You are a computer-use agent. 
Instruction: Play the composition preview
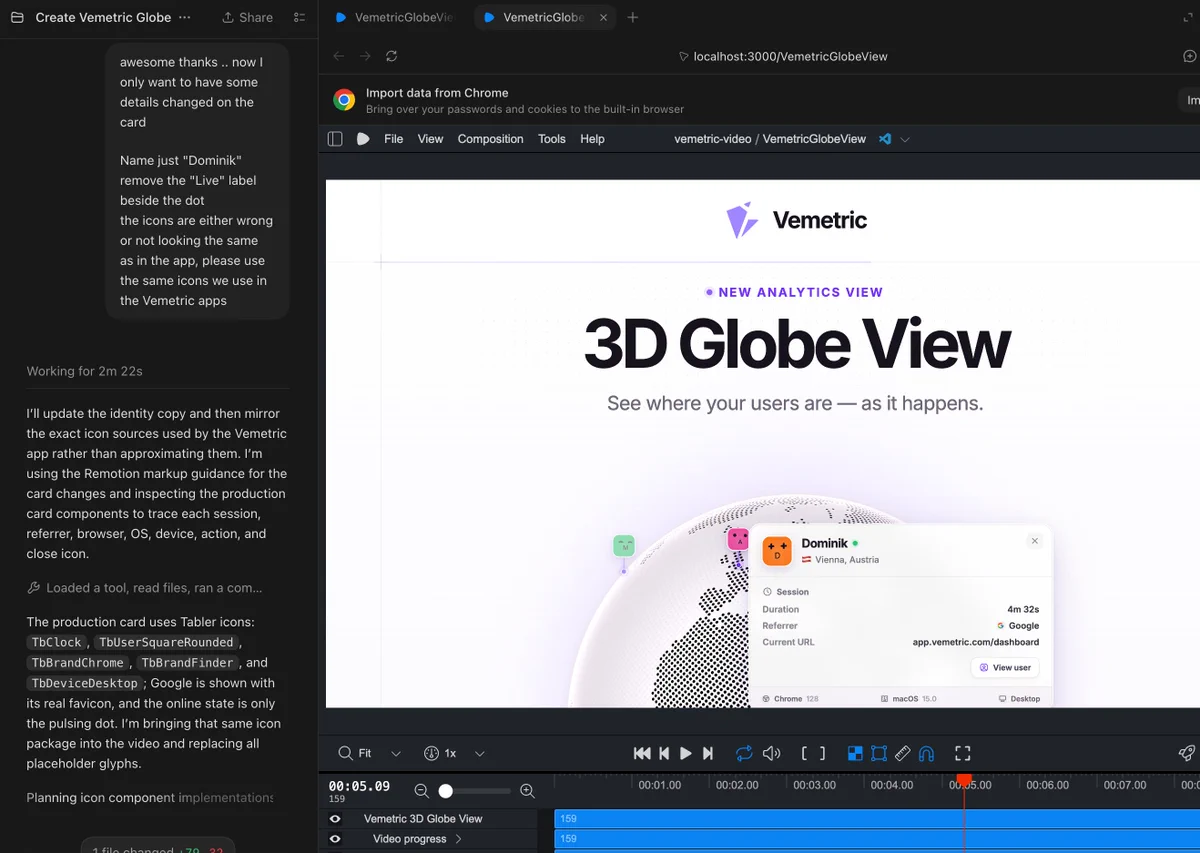[686, 753]
